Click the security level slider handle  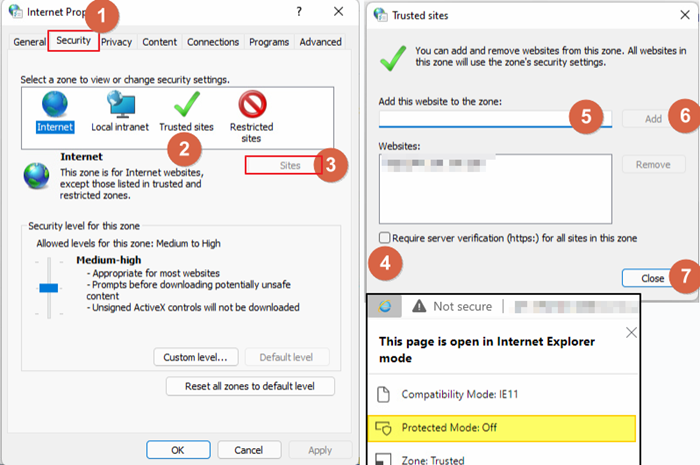(x=50, y=287)
